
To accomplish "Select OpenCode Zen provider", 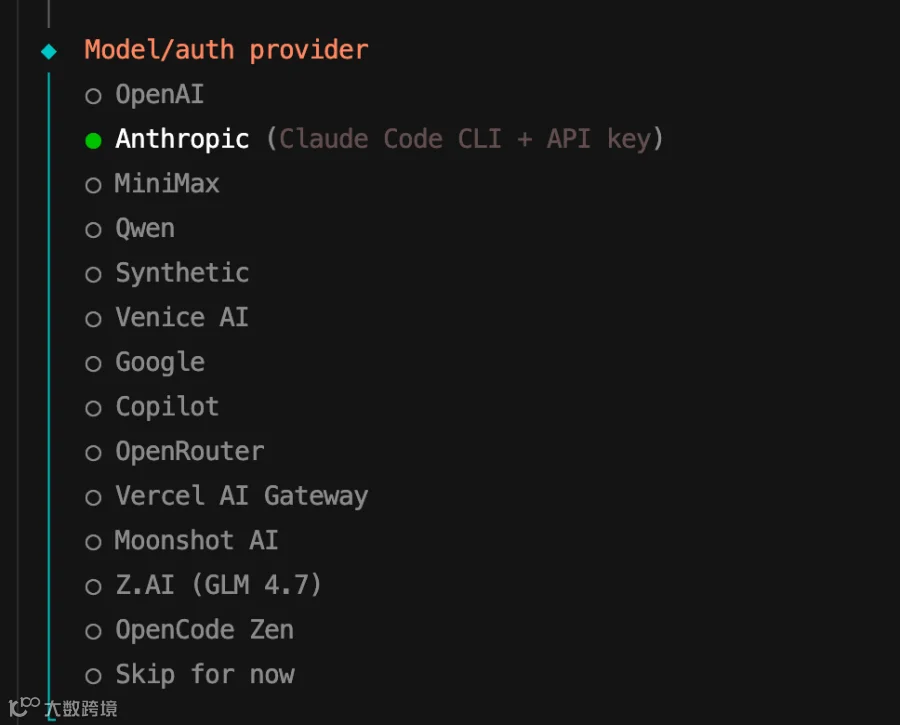I will (x=189, y=631).
